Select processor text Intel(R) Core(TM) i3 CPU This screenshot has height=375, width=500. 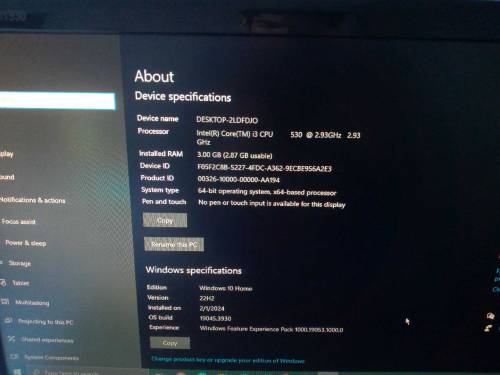pyautogui.click(x=235, y=134)
